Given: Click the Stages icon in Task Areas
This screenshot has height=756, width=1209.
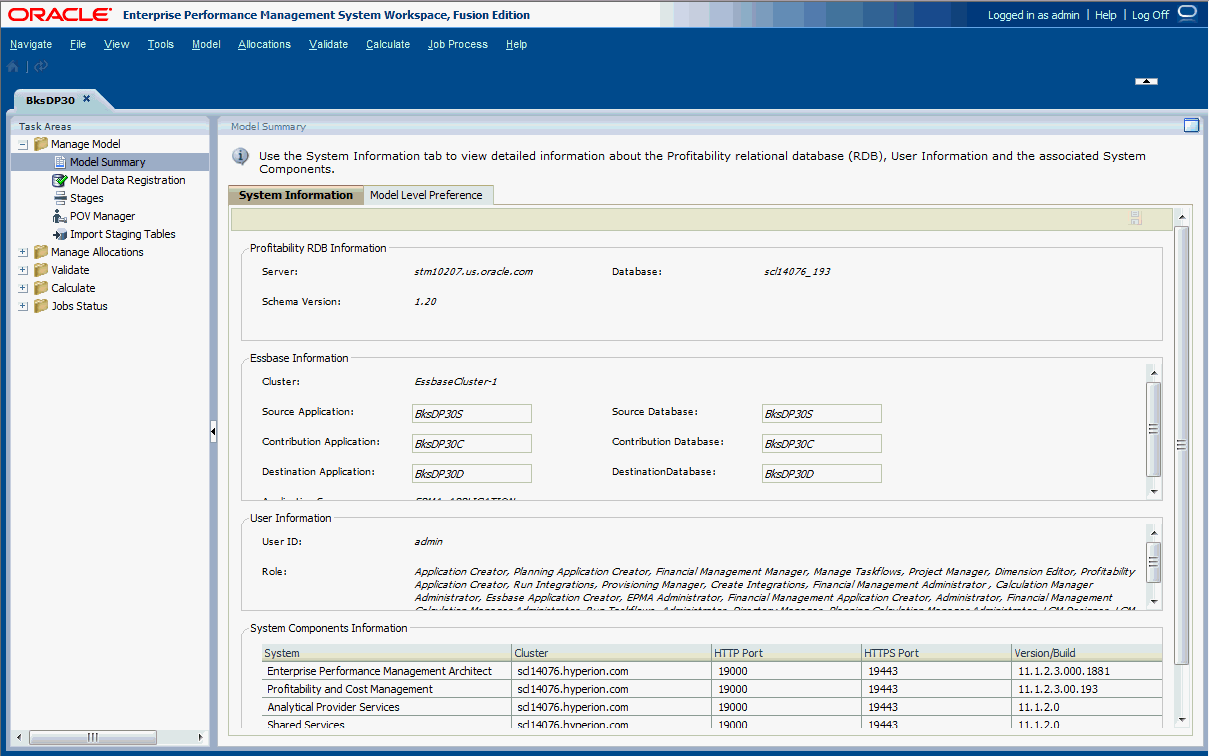Looking at the screenshot, I should click(60, 198).
